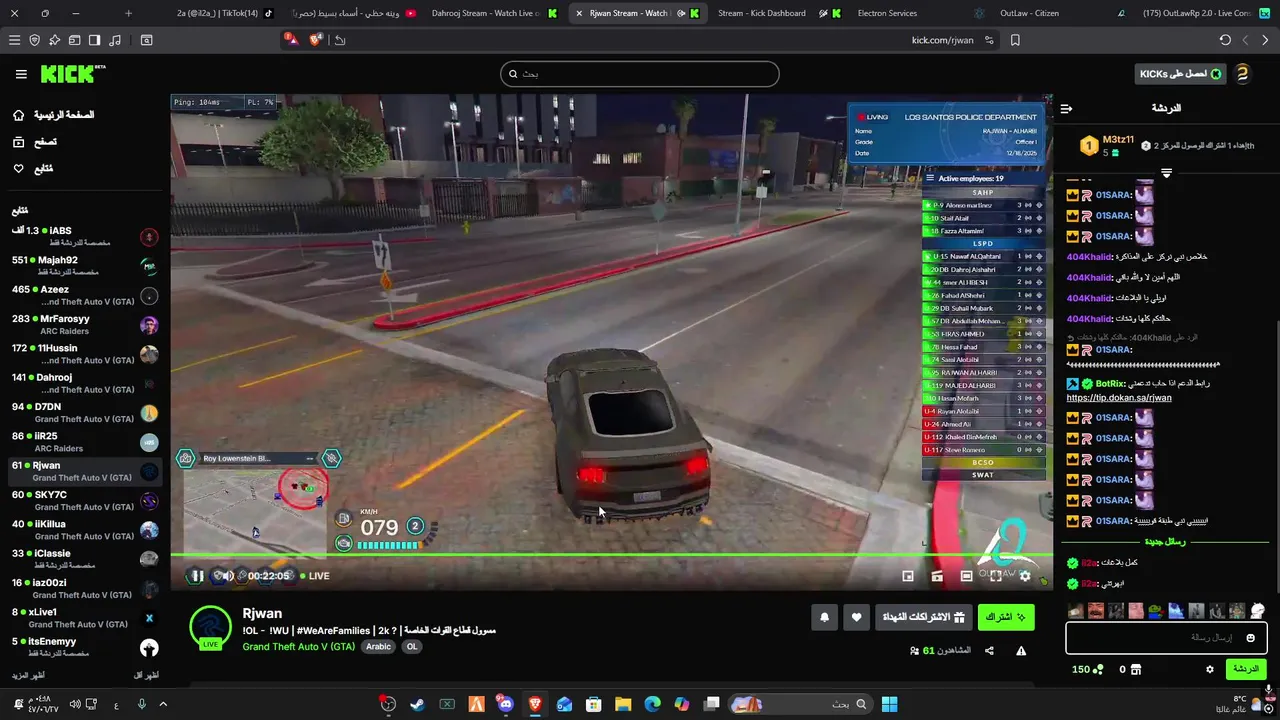Click the Kick search field

tap(640, 74)
